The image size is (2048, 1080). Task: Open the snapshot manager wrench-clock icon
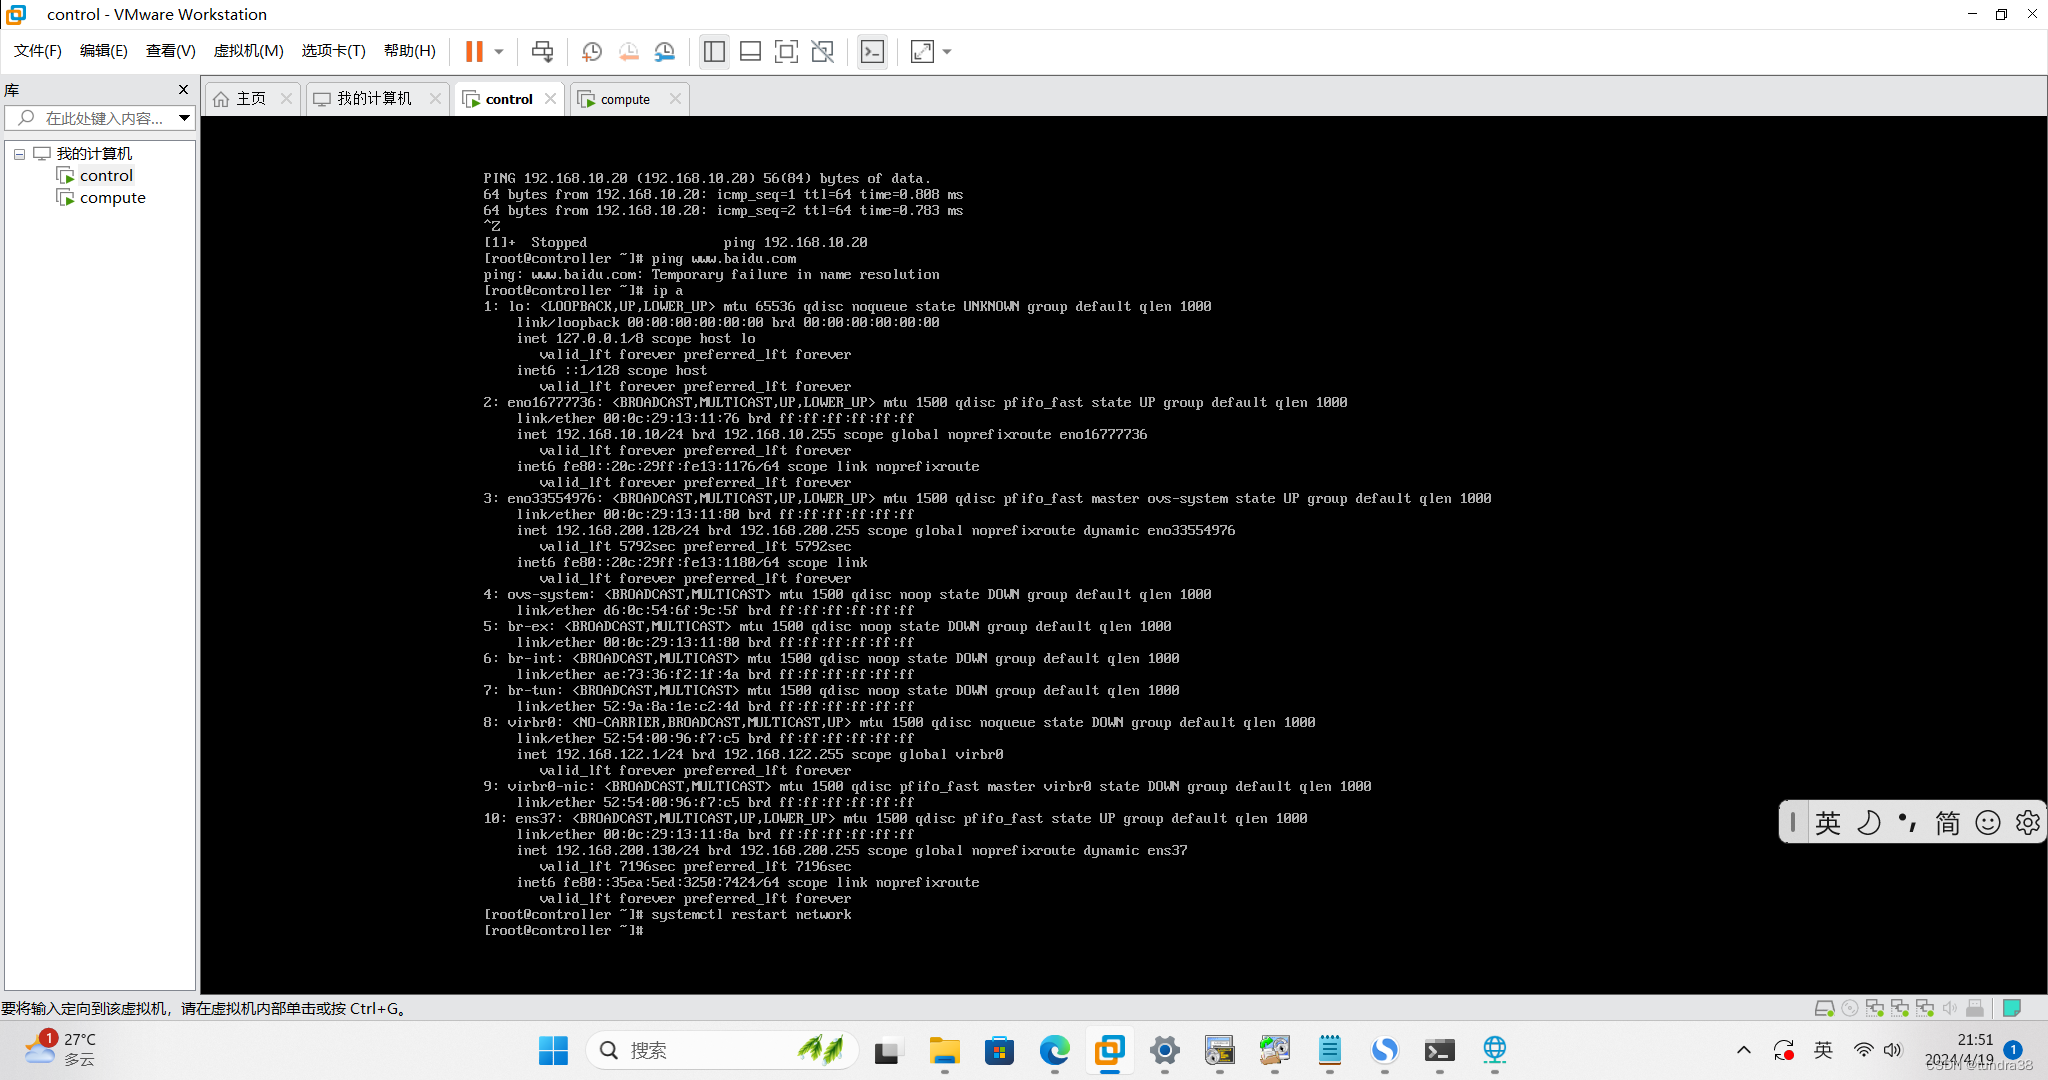point(664,51)
